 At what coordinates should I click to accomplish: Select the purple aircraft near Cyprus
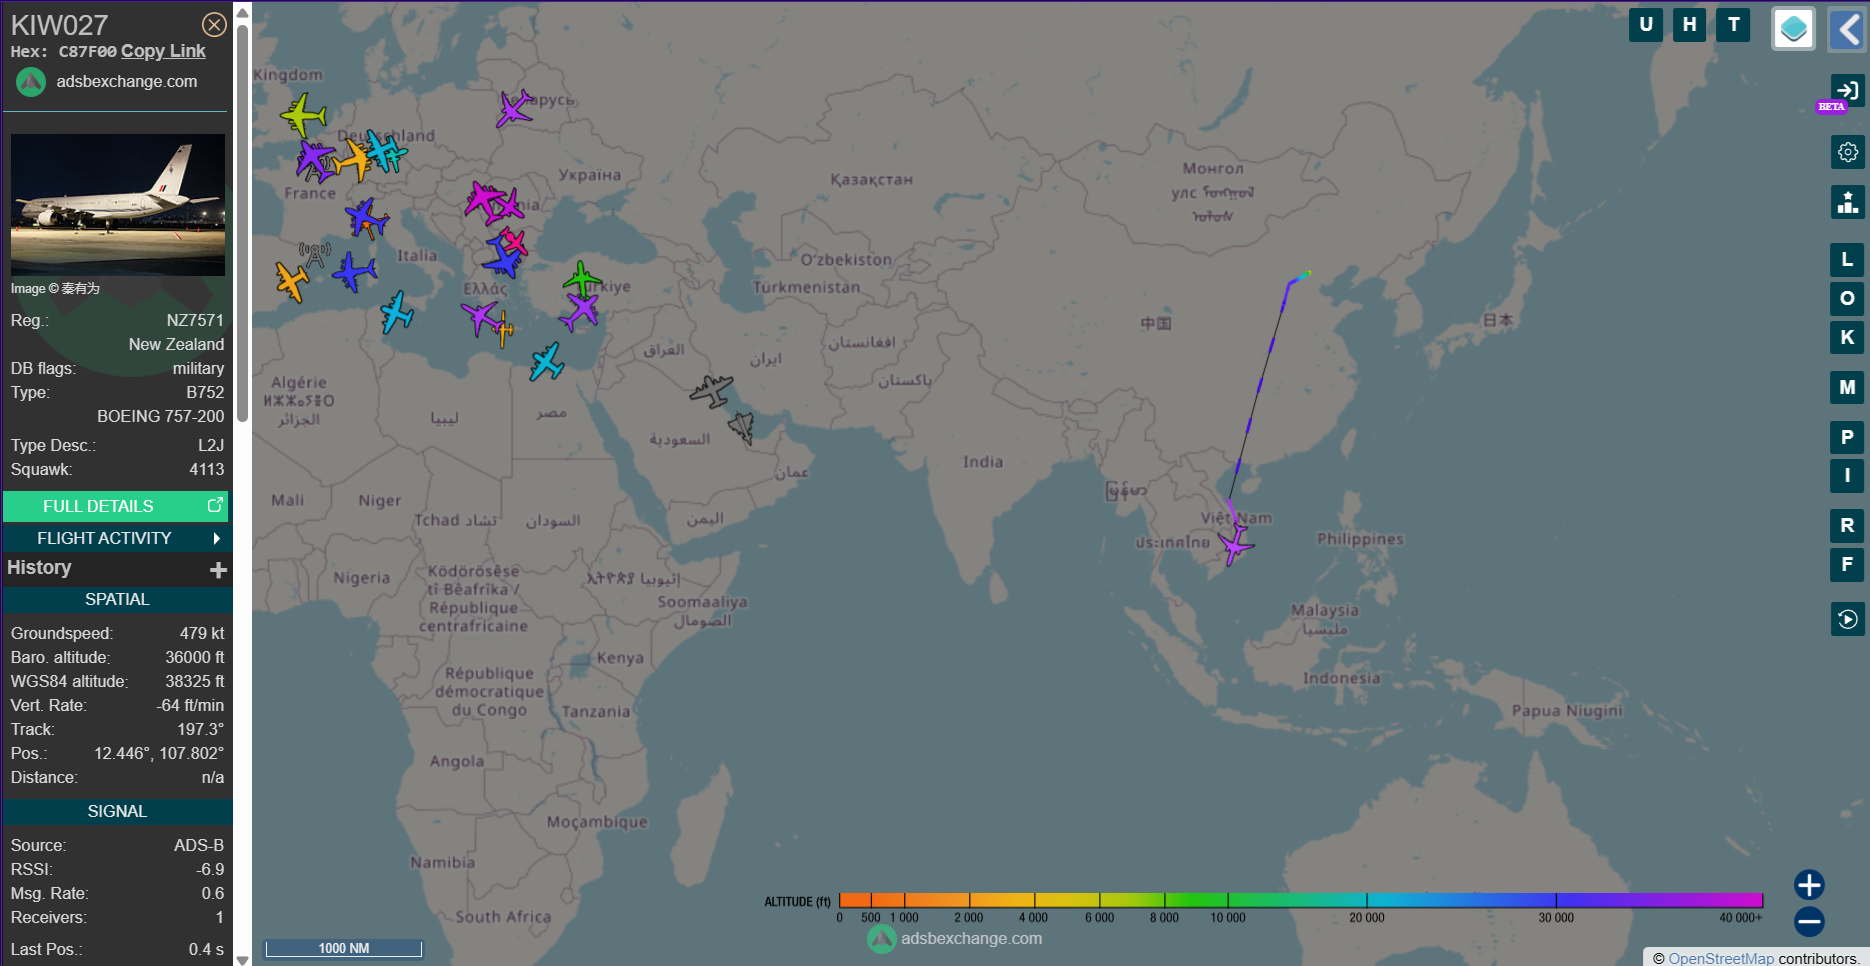[579, 312]
